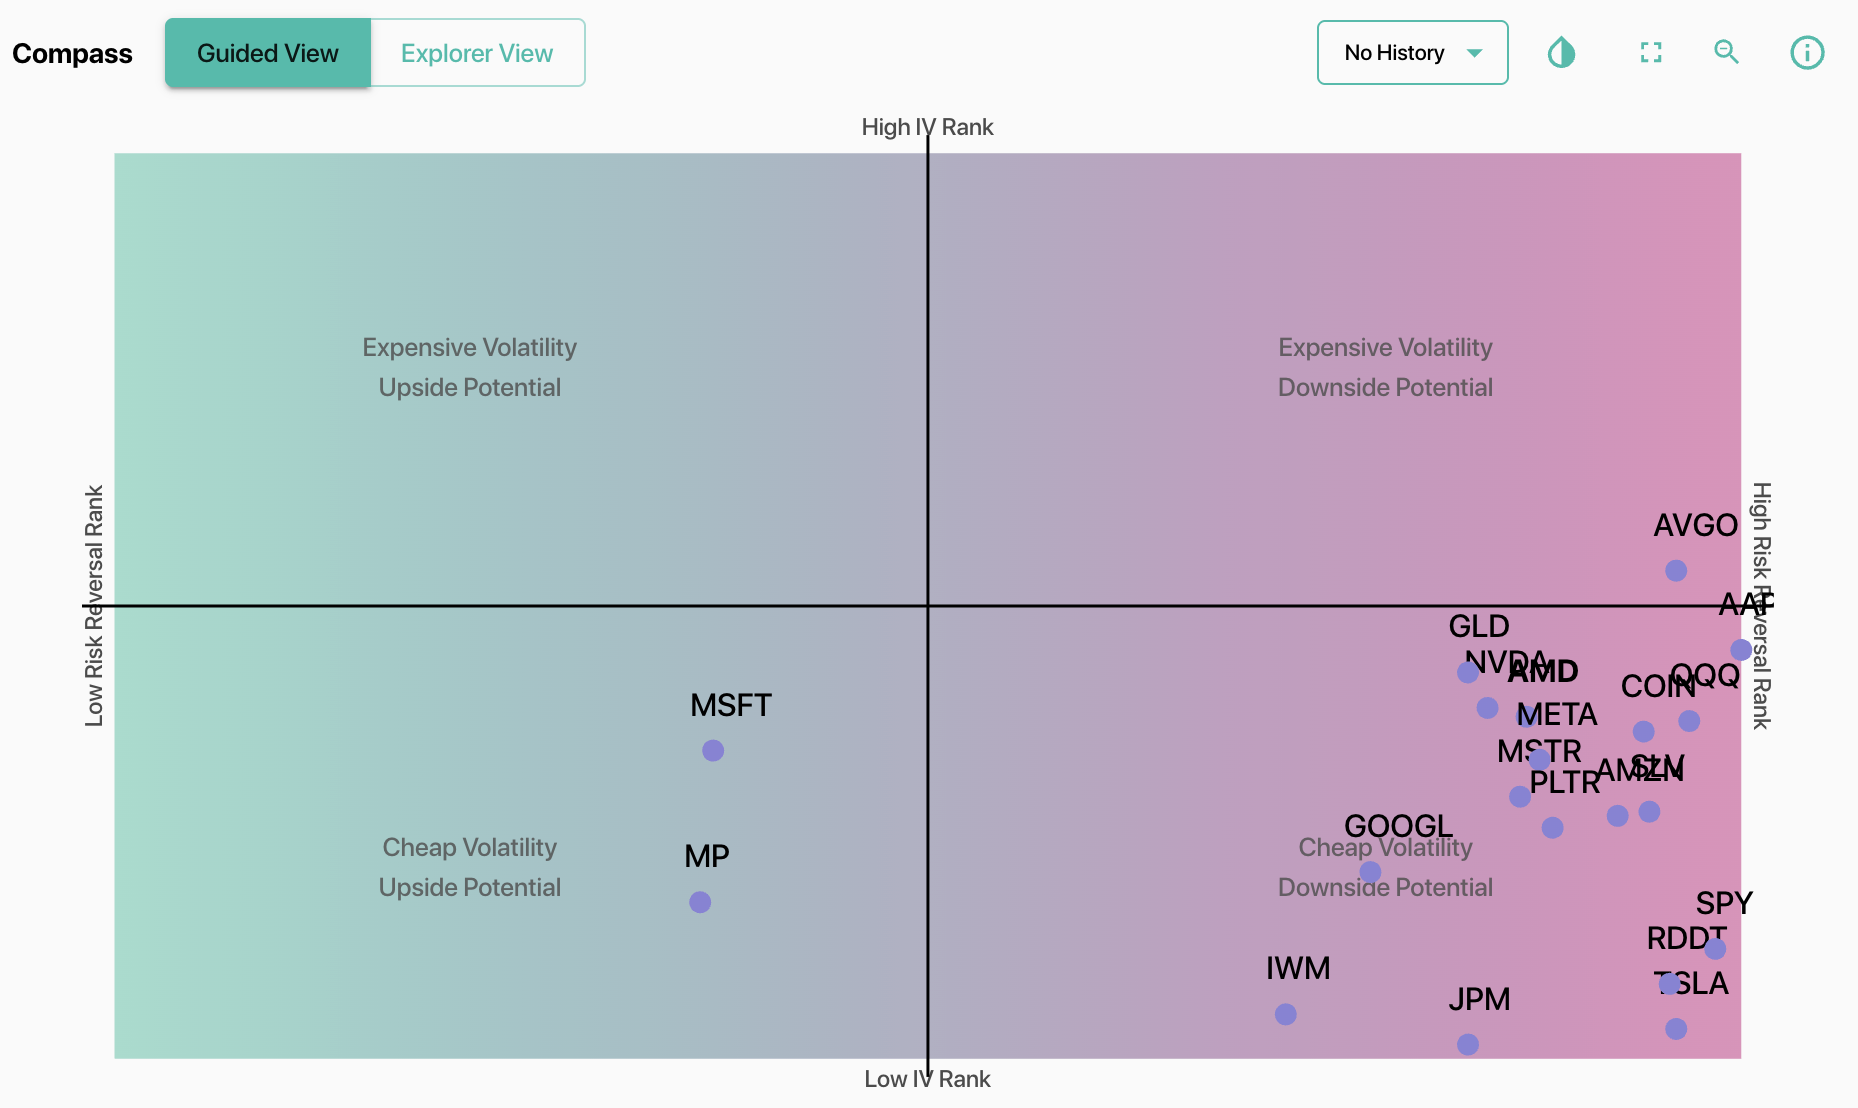Expand the history dropdown arrow
This screenshot has width=1858, height=1108.
click(1475, 53)
